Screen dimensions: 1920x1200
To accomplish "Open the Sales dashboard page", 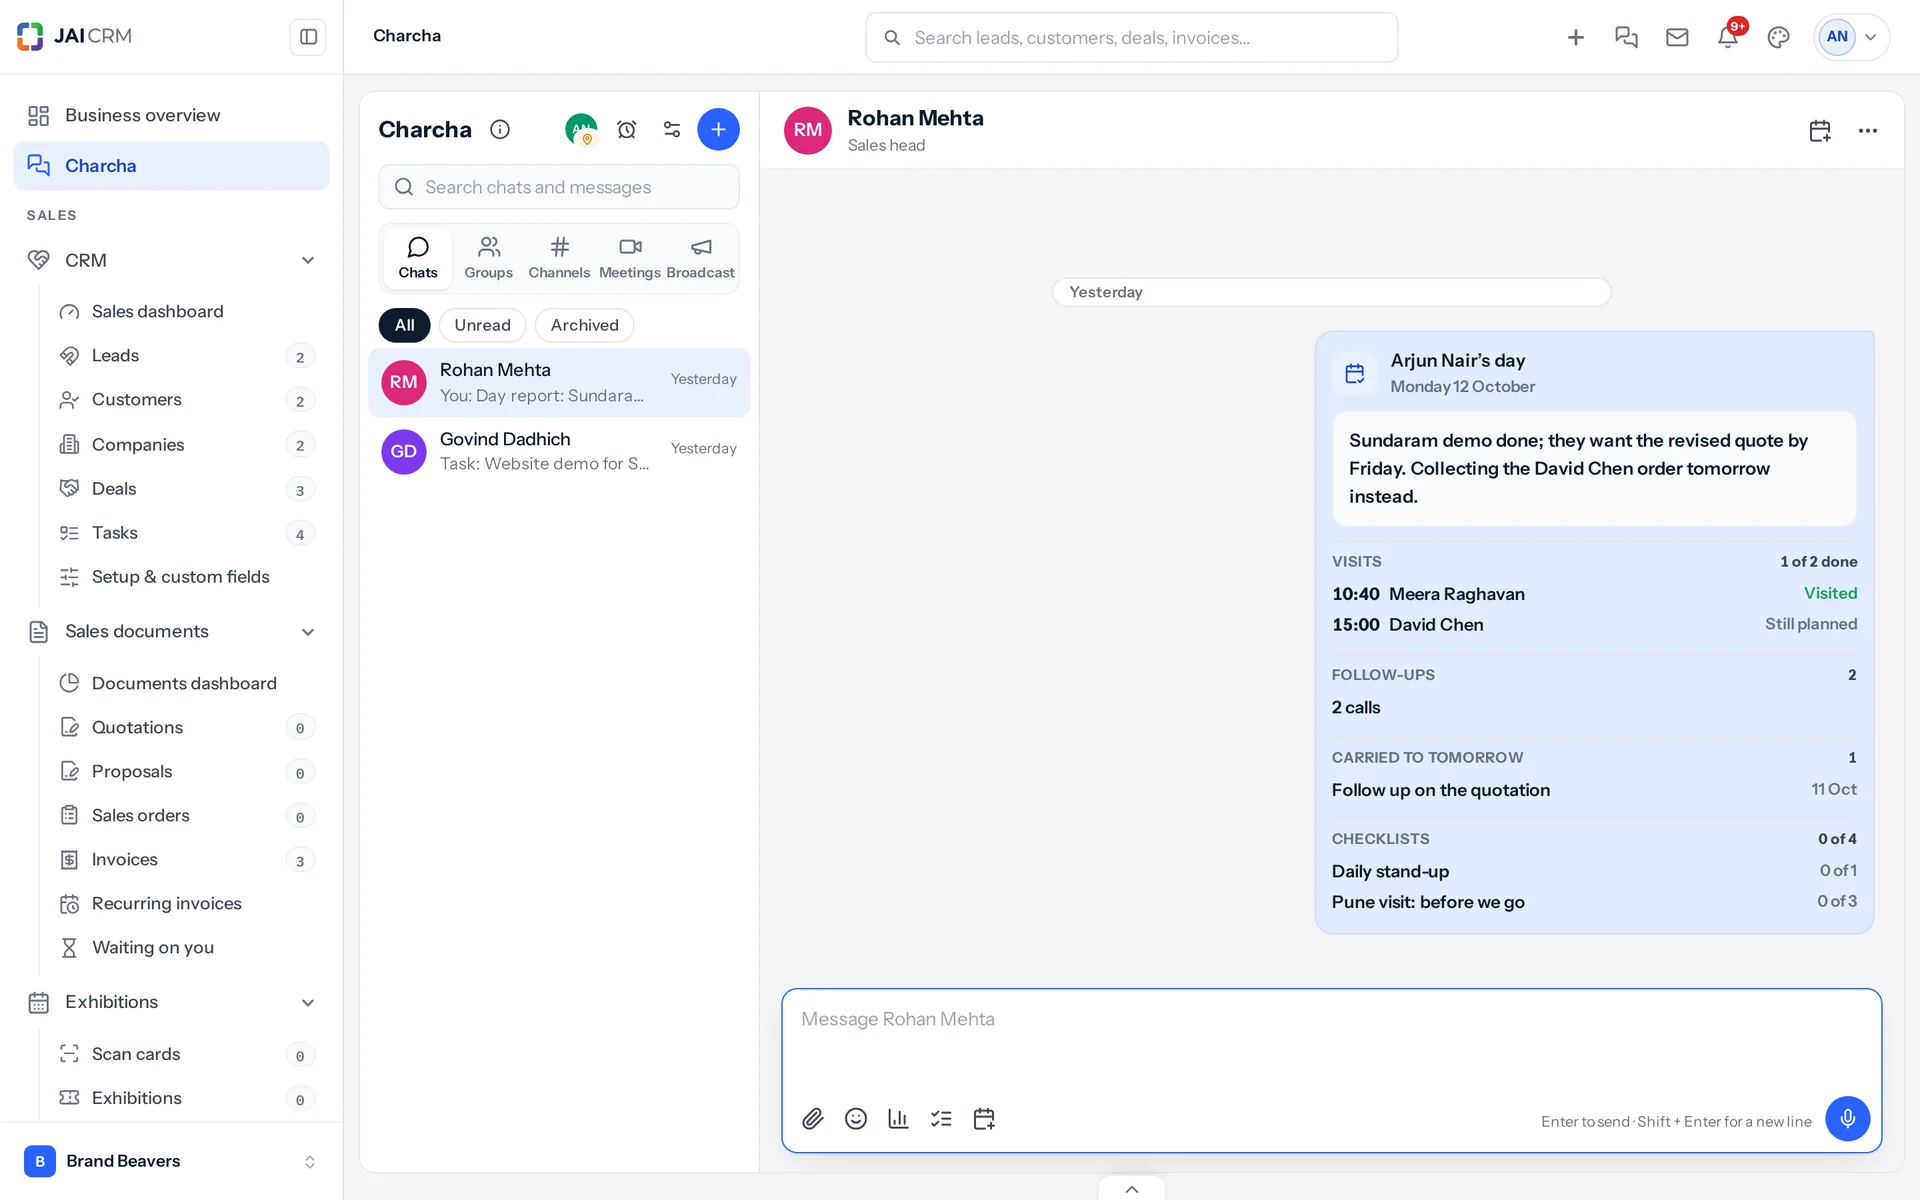I will 185,312.
